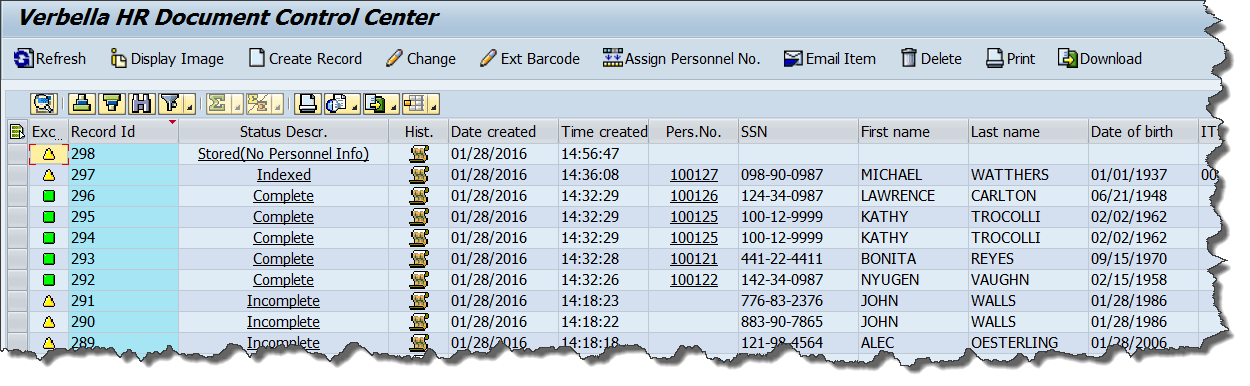Open the Export dropdown arrow

(x=394, y=103)
